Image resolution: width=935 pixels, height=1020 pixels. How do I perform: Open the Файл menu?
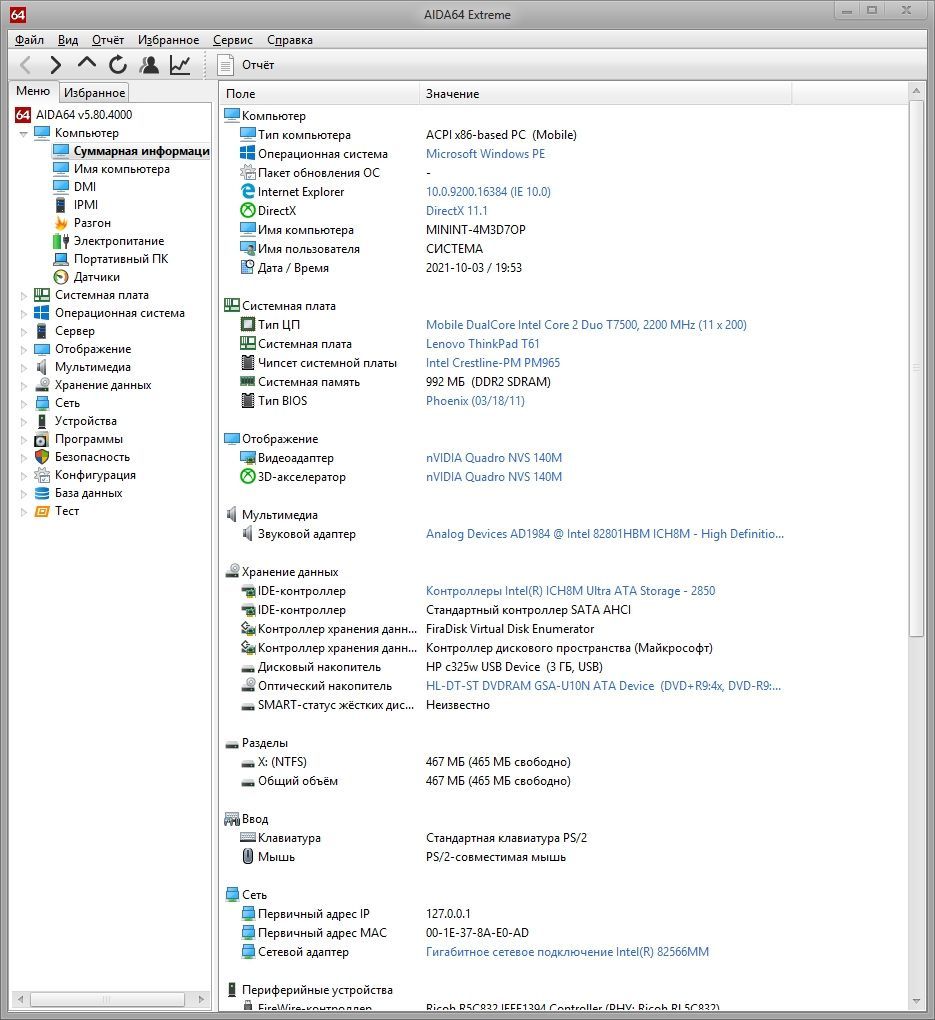[x=29, y=40]
